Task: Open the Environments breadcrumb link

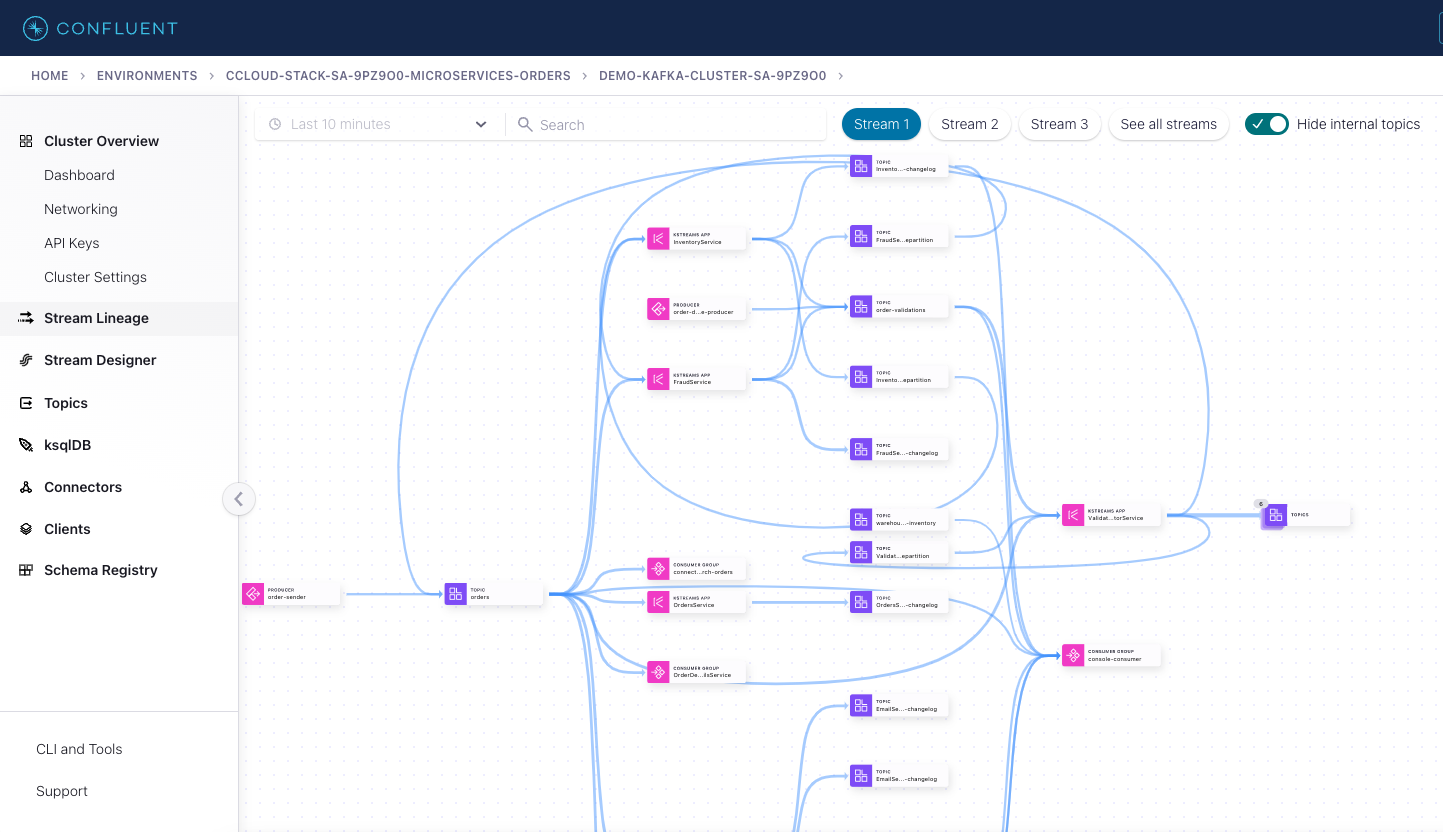Action: pyautogui.click(x=147, y=76)
